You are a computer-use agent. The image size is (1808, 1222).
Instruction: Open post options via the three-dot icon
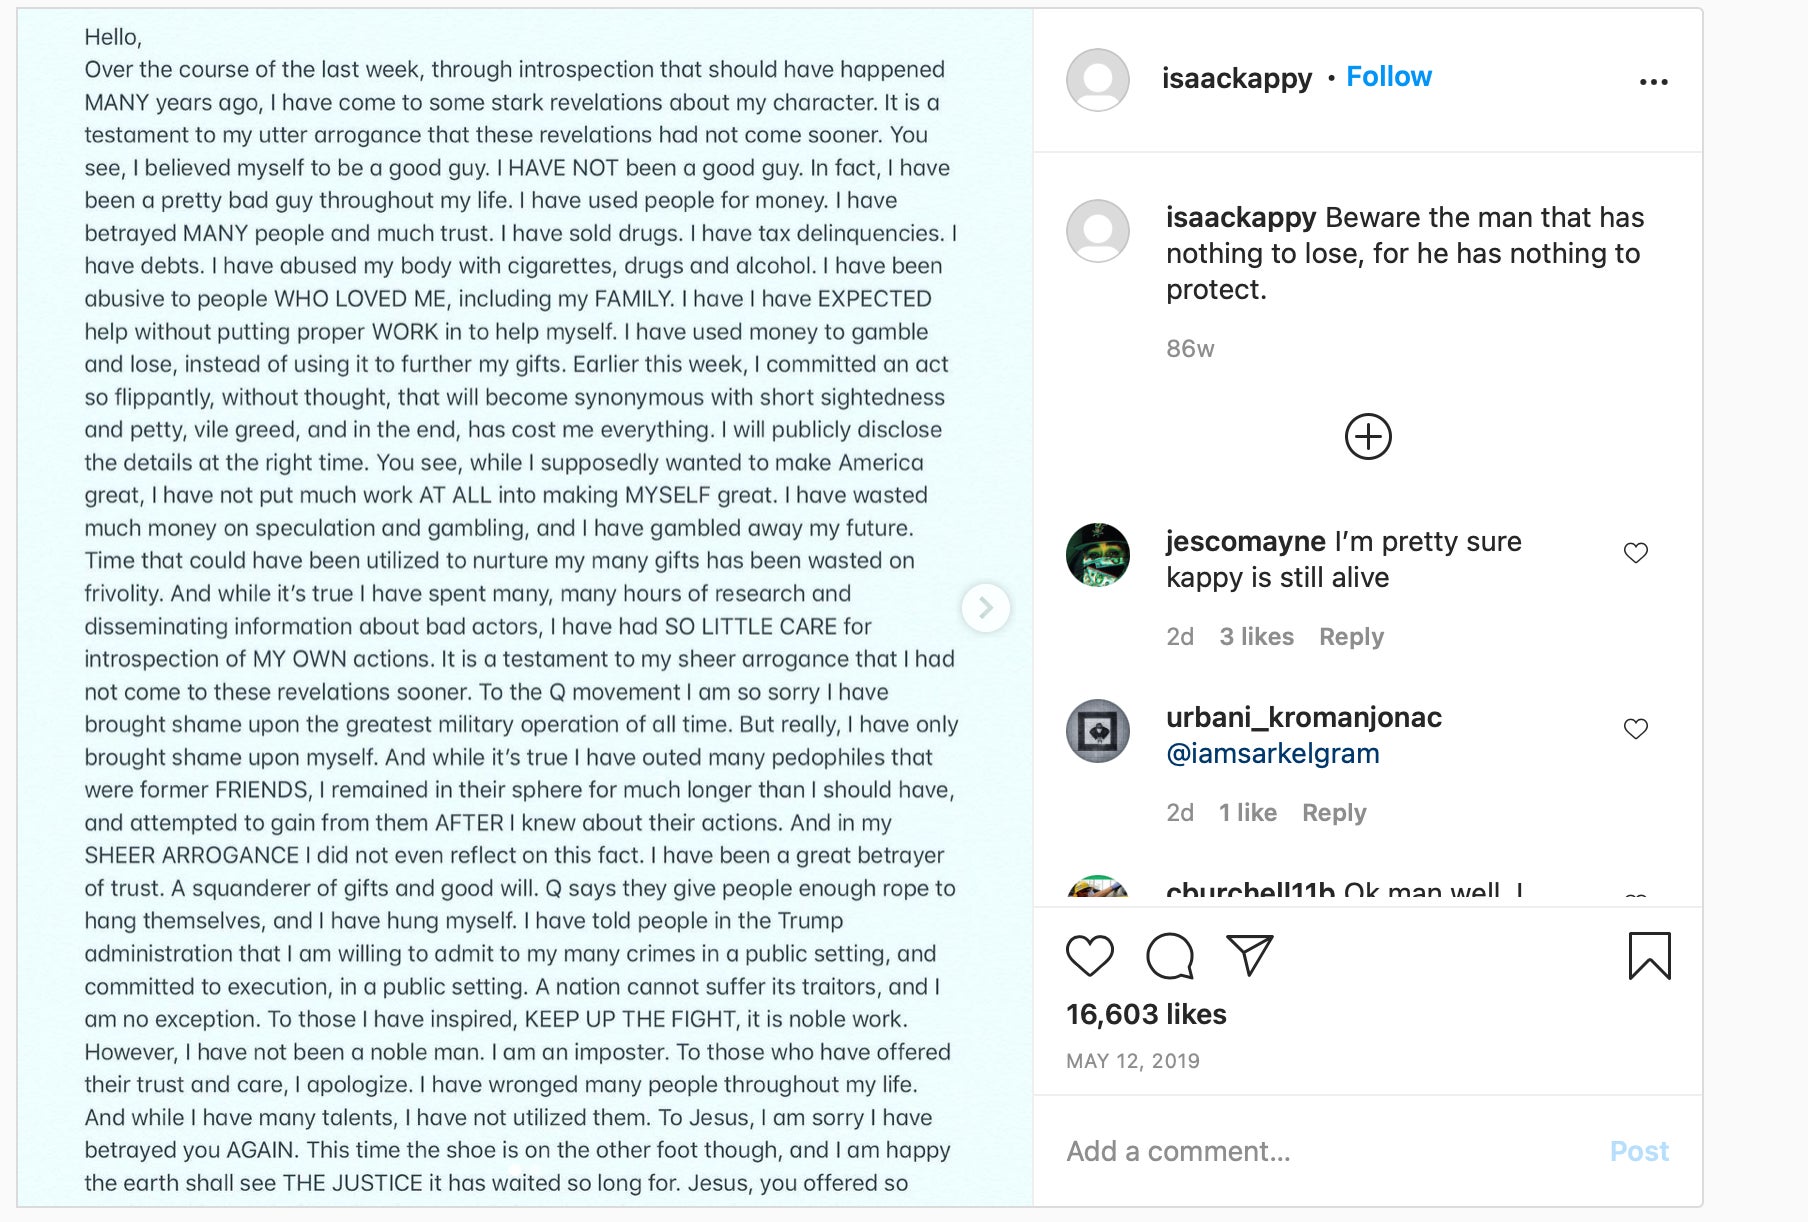coord(1655,80)
